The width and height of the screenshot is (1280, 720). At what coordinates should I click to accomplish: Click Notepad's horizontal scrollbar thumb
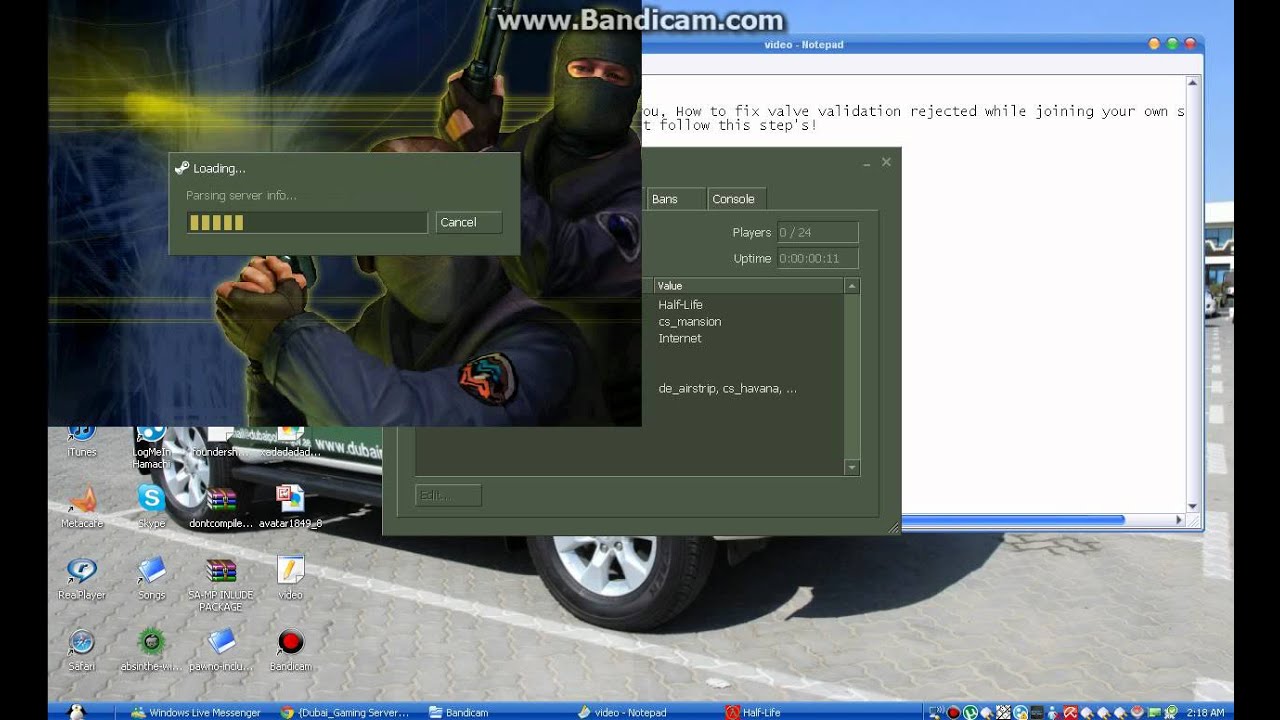coord(1013,520)
